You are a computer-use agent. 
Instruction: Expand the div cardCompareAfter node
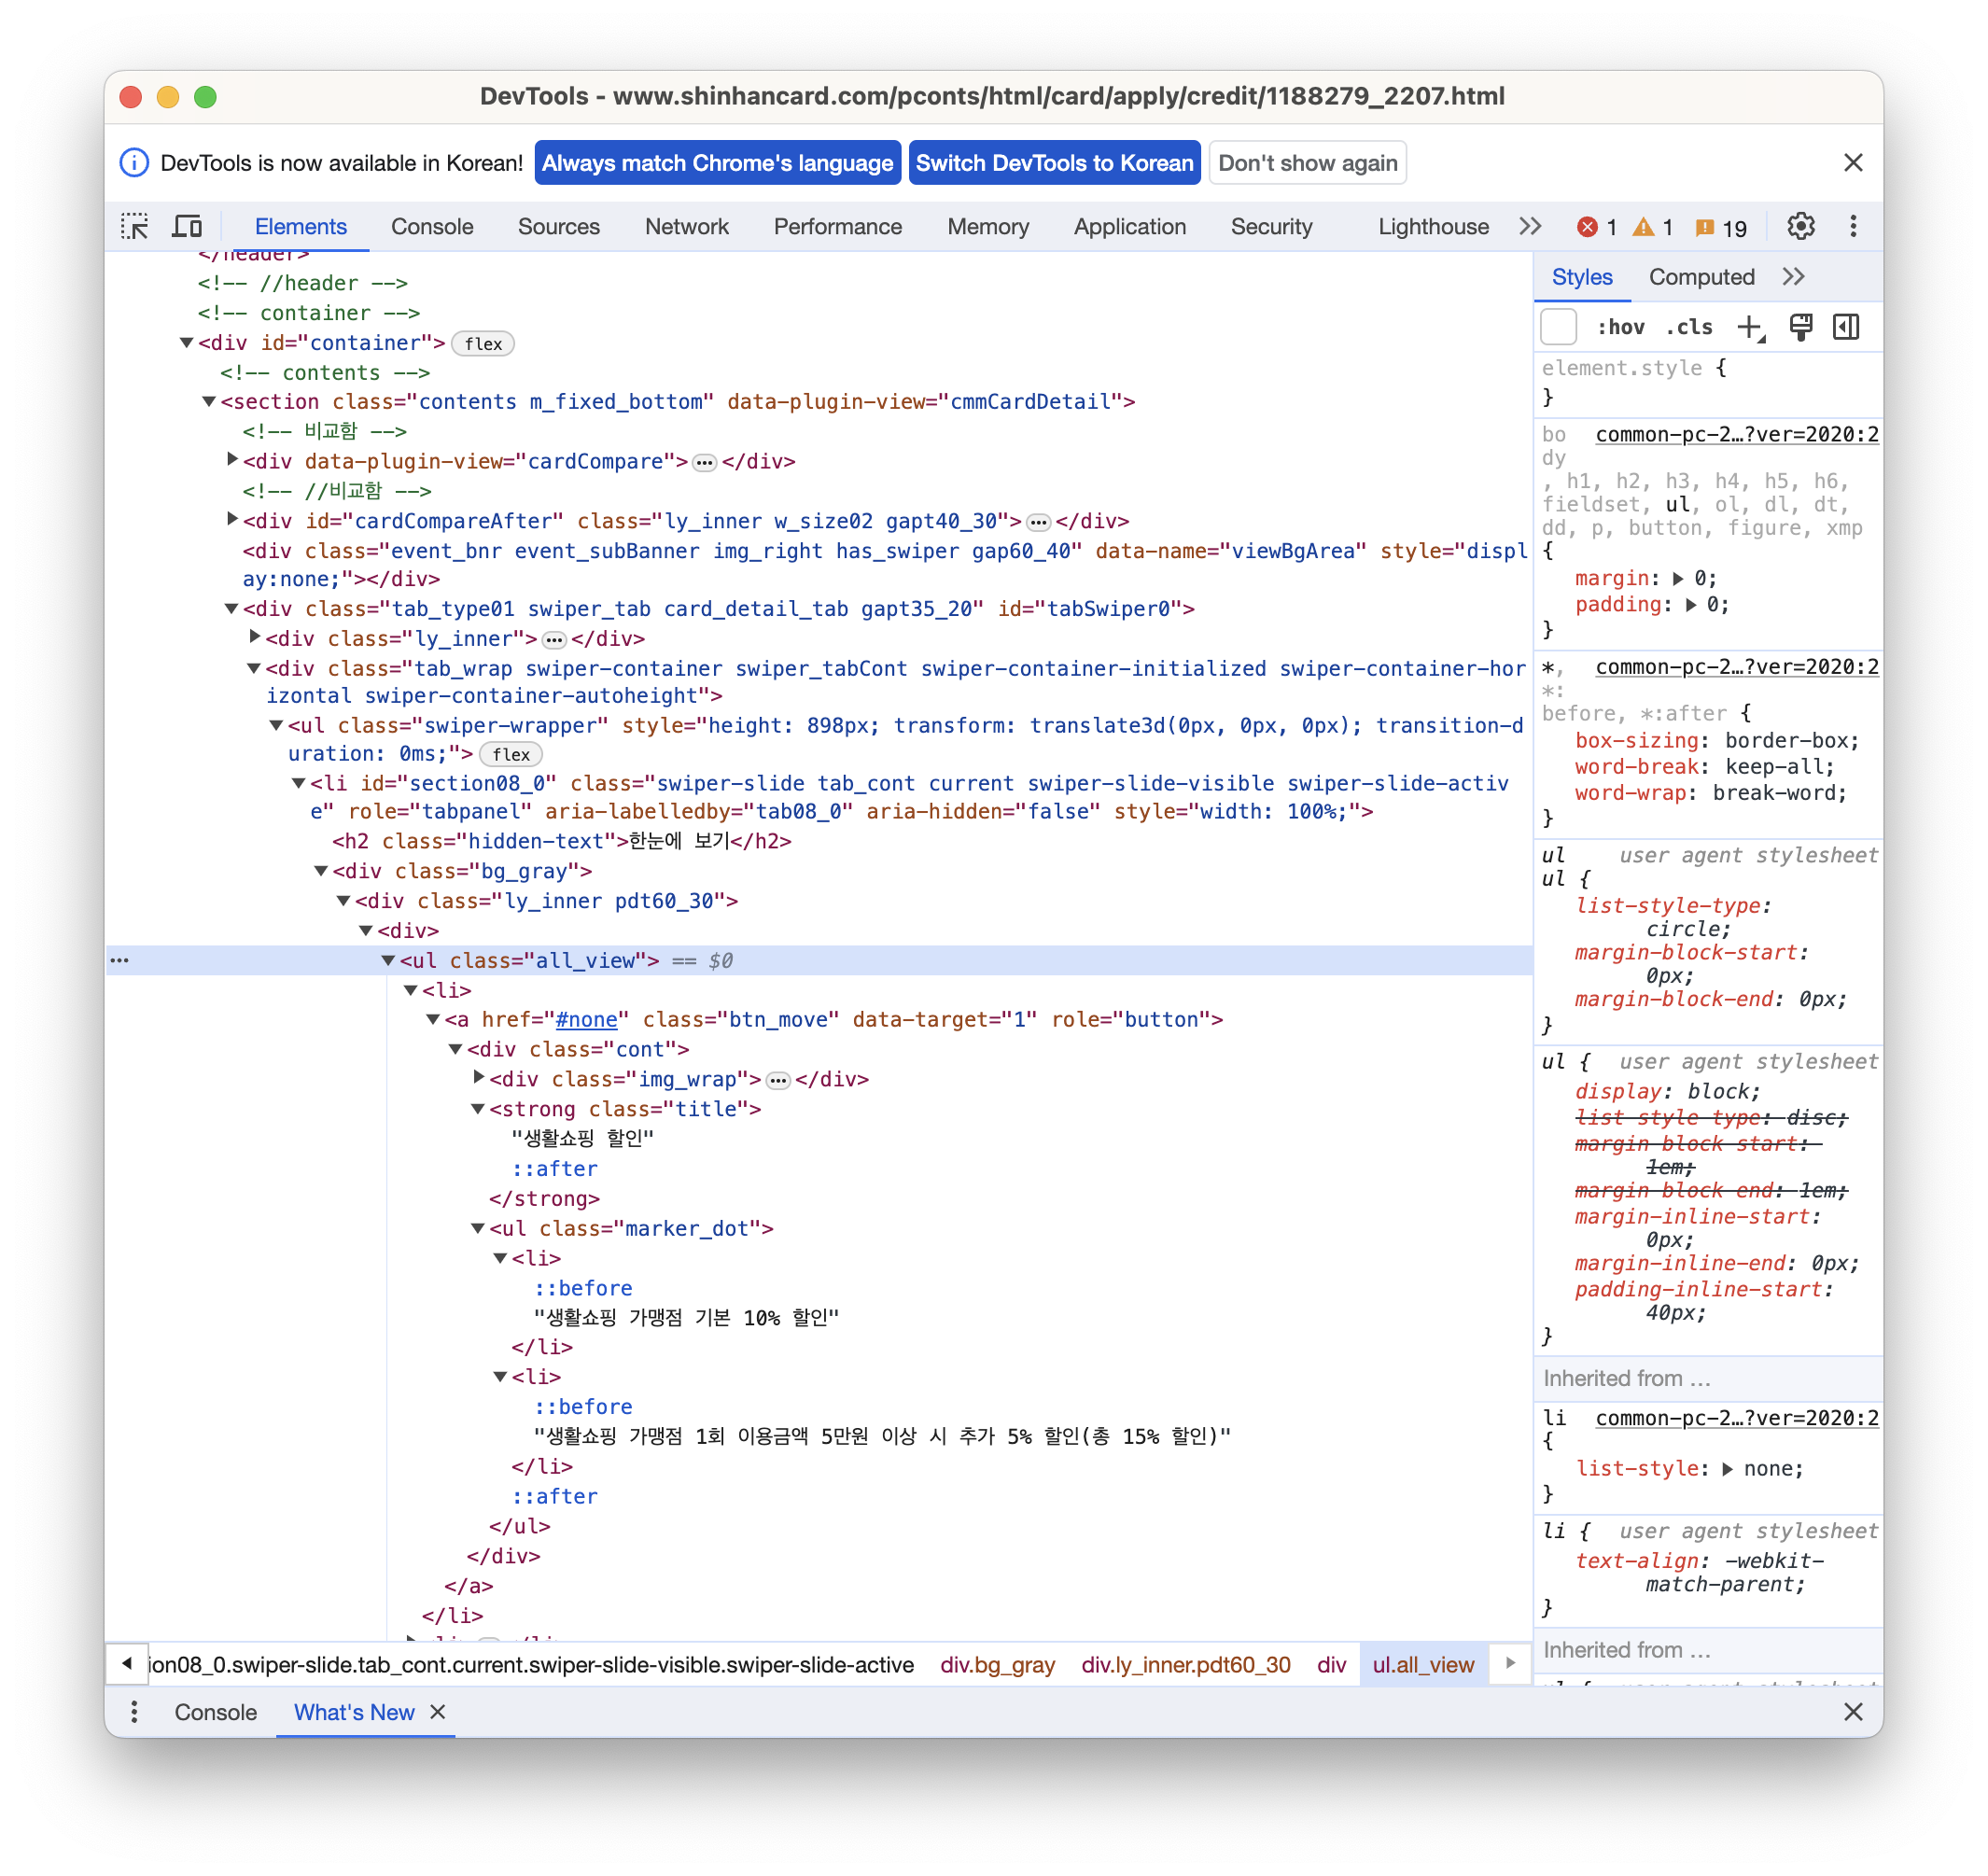[x=232, y=520]
